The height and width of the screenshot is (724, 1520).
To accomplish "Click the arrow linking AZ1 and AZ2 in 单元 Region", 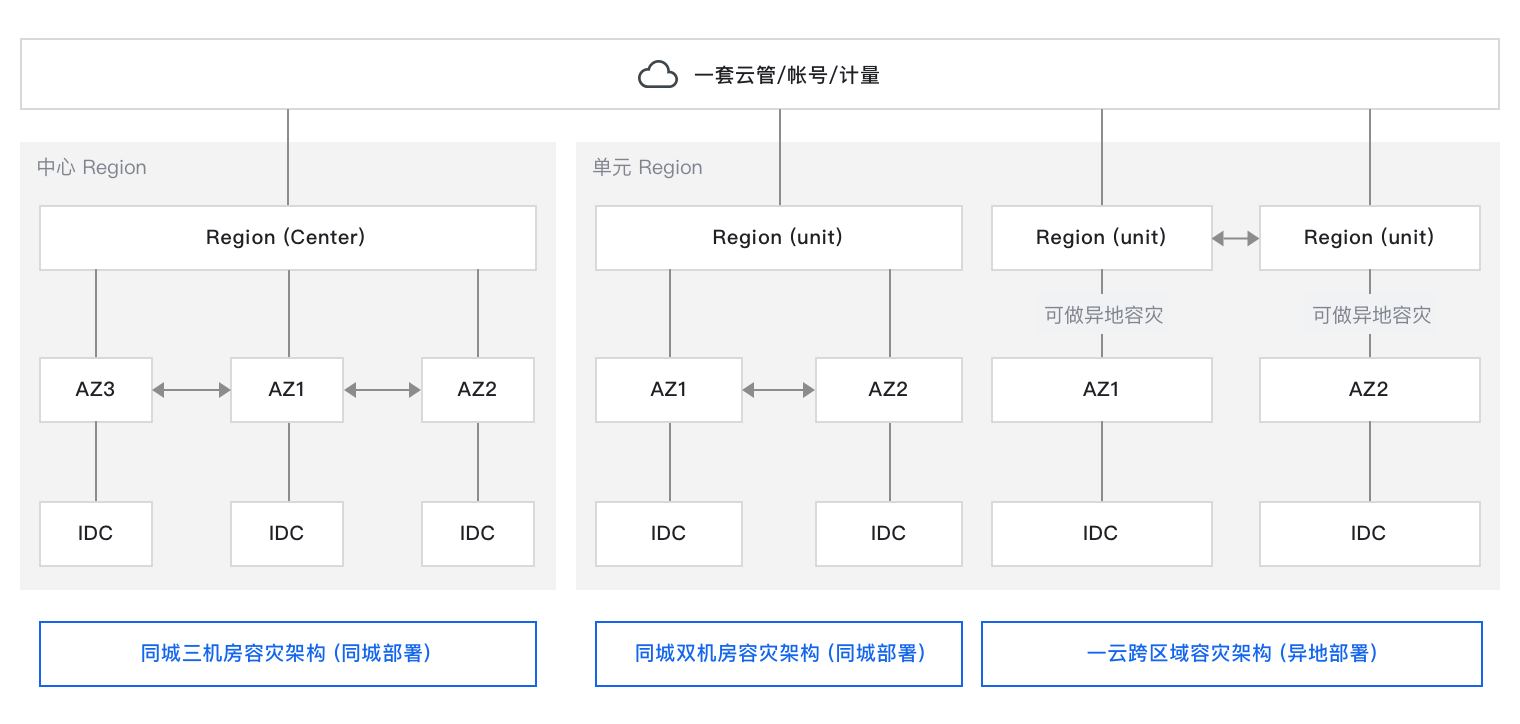I will [779, 390].
